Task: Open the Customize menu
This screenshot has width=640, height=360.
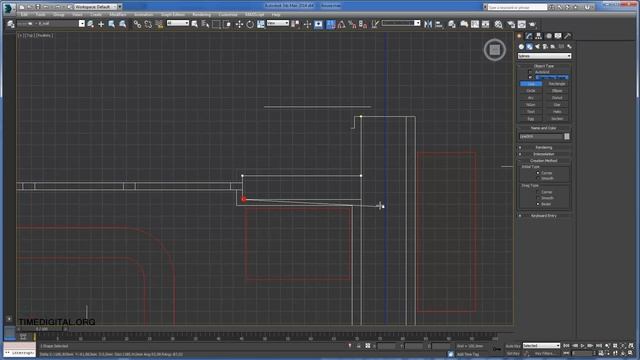Action: [x=228, y=15]
